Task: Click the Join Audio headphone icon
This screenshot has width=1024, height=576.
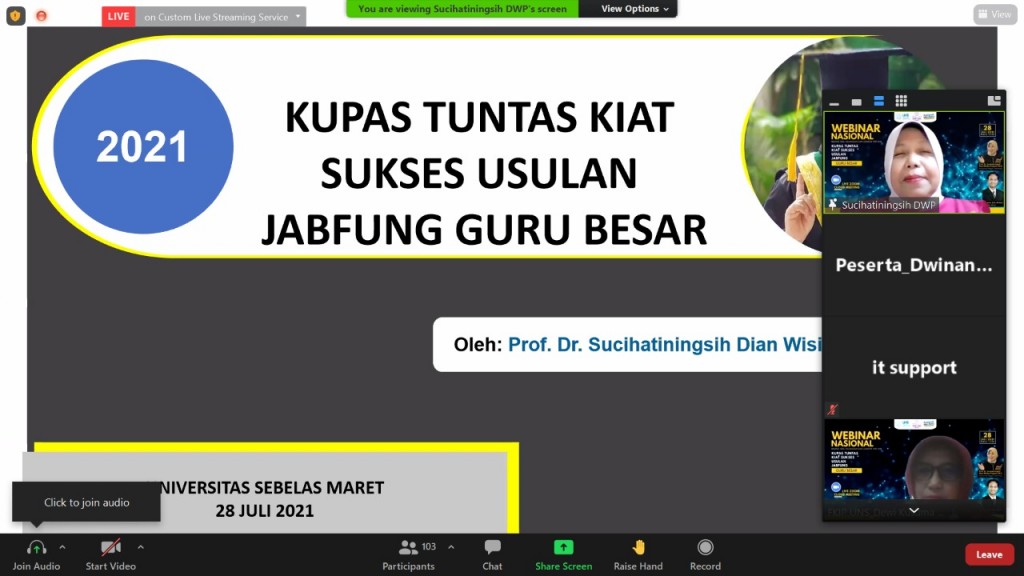Action: pyautogui.click(x=36, y=548)
